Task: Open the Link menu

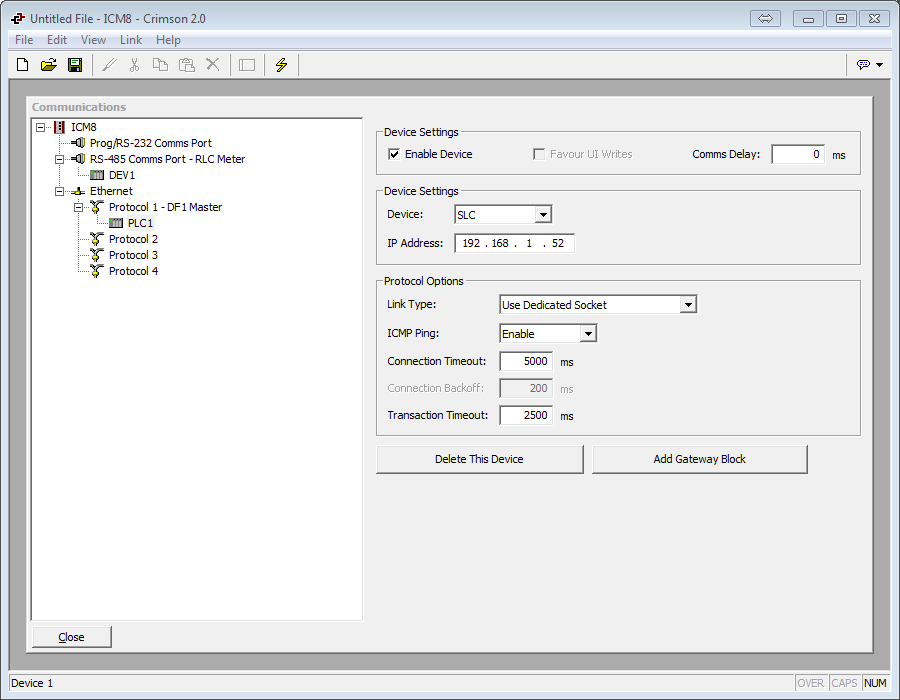Action: point(131,40)
